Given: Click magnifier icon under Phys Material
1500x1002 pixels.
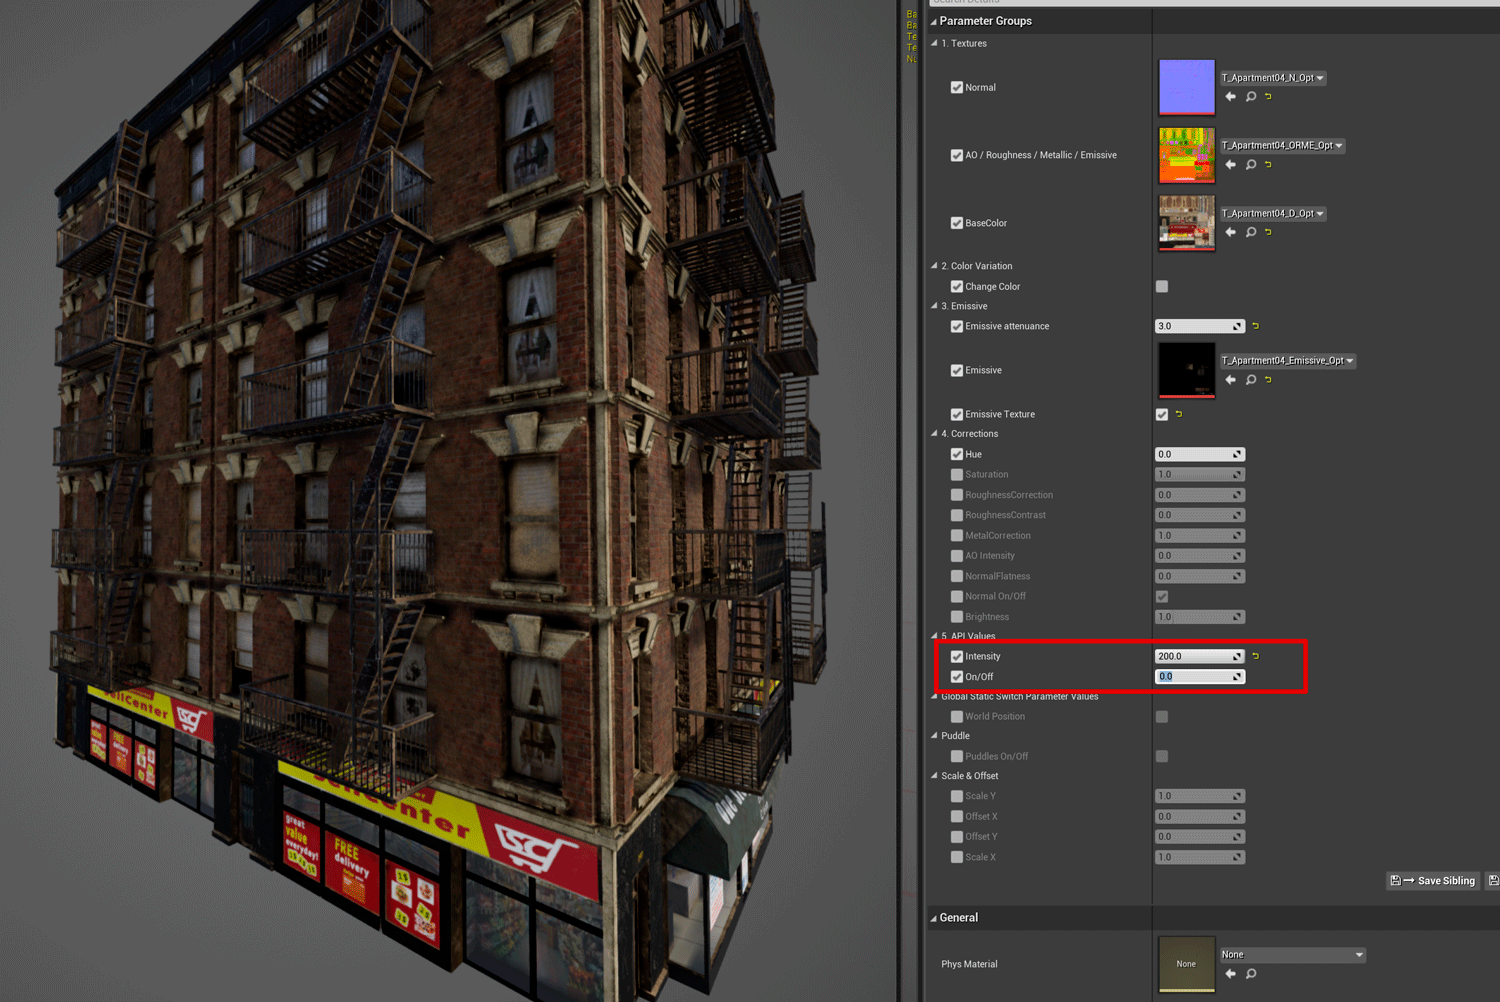Looking at the screenshot, I should click(1251, 974).
